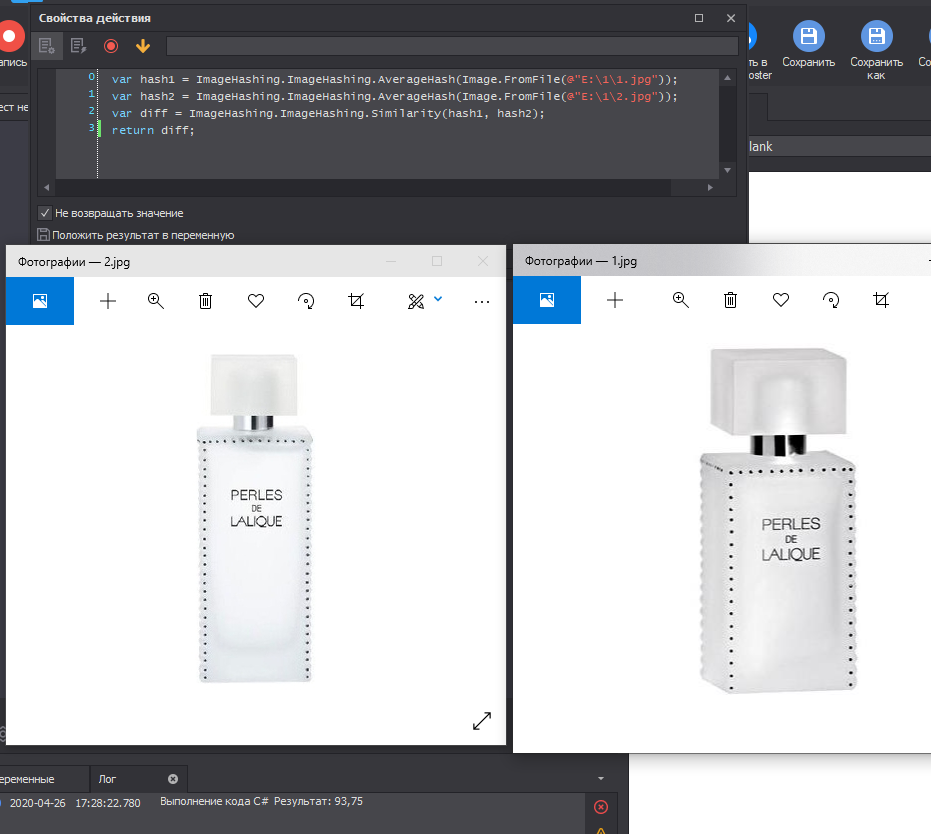This screenshot has width=931, height=834.
Task: Open collection view in 1.jpg Photos window
Action: 547,300
